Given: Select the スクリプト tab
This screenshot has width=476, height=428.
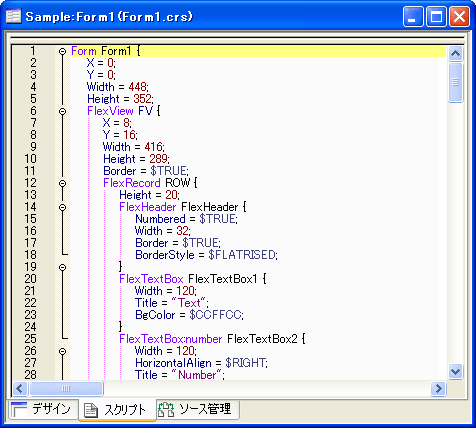Looking at the screenshot, I should click(117, 410).
